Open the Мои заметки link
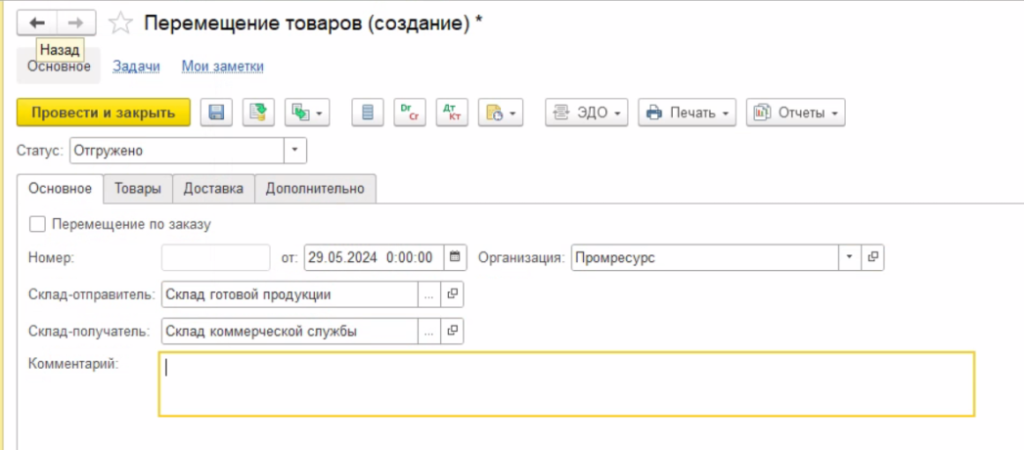 pos(222,67)
